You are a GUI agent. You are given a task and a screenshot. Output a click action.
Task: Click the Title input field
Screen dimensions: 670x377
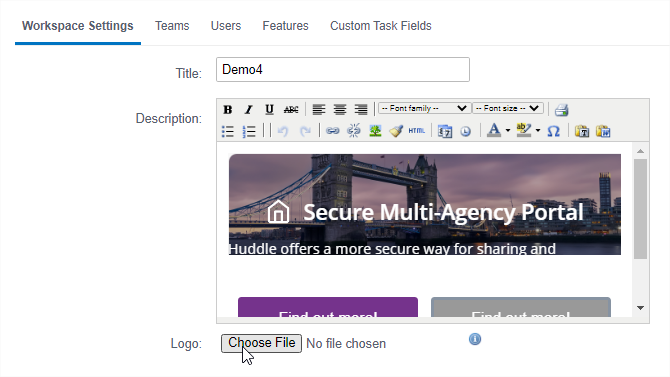click(343, 70)
